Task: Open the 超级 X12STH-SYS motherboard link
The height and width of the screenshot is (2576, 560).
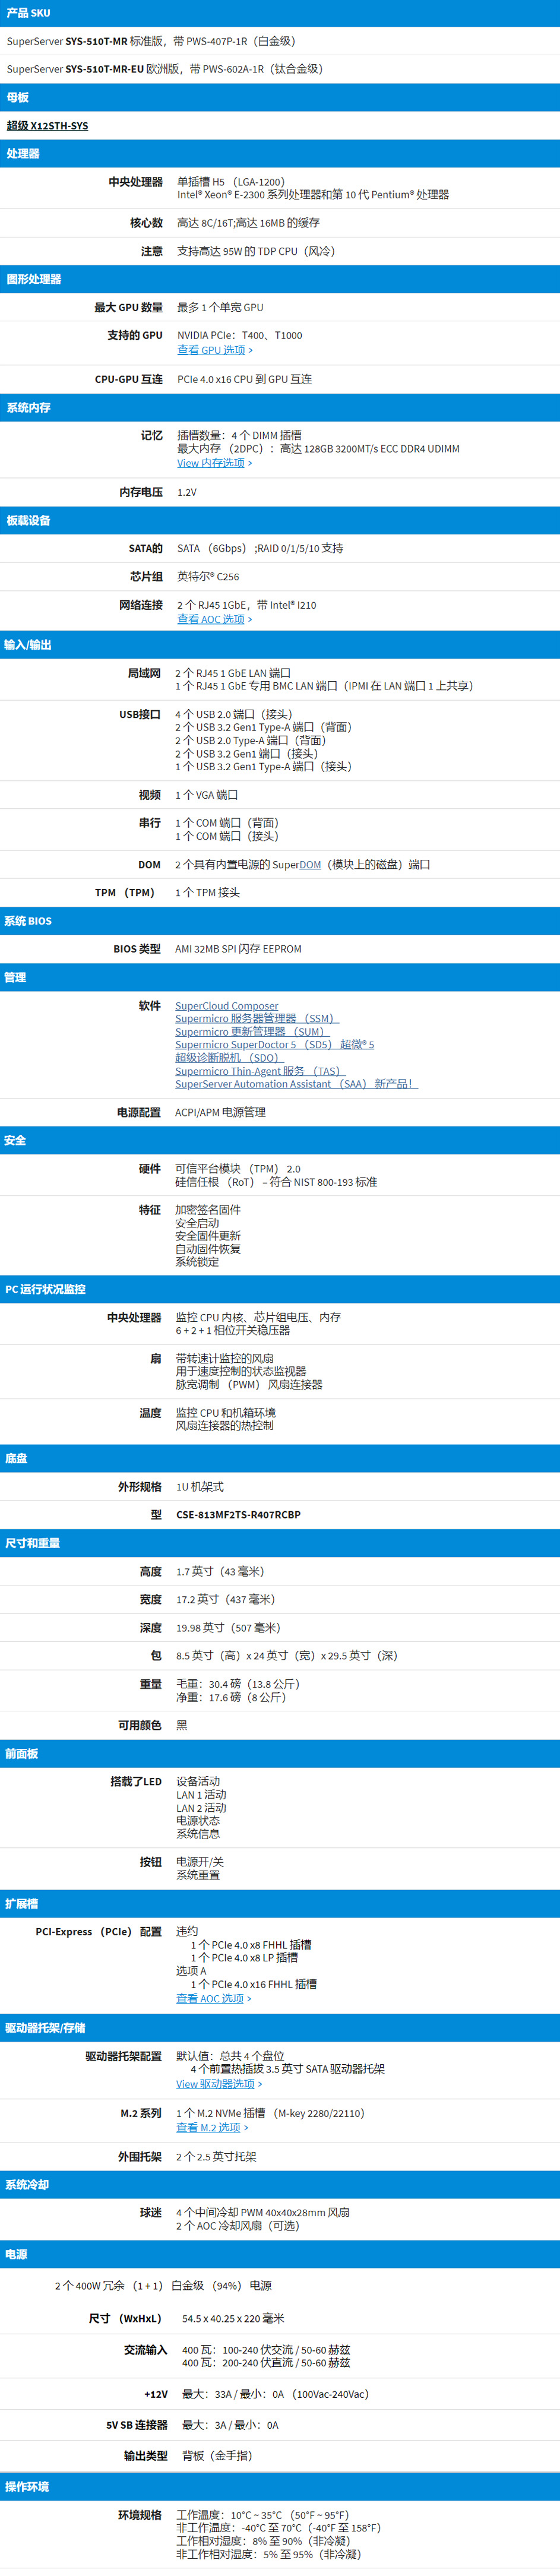Action: (47, 126)
